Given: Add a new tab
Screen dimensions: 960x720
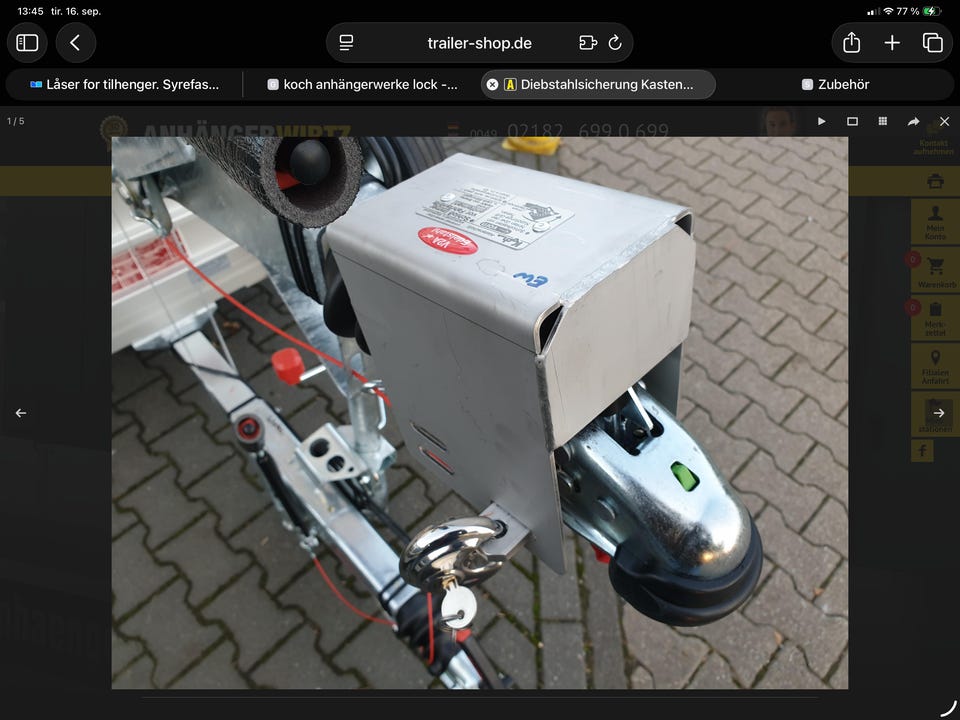Looking at the screenshot, I should tap(892, 42).
